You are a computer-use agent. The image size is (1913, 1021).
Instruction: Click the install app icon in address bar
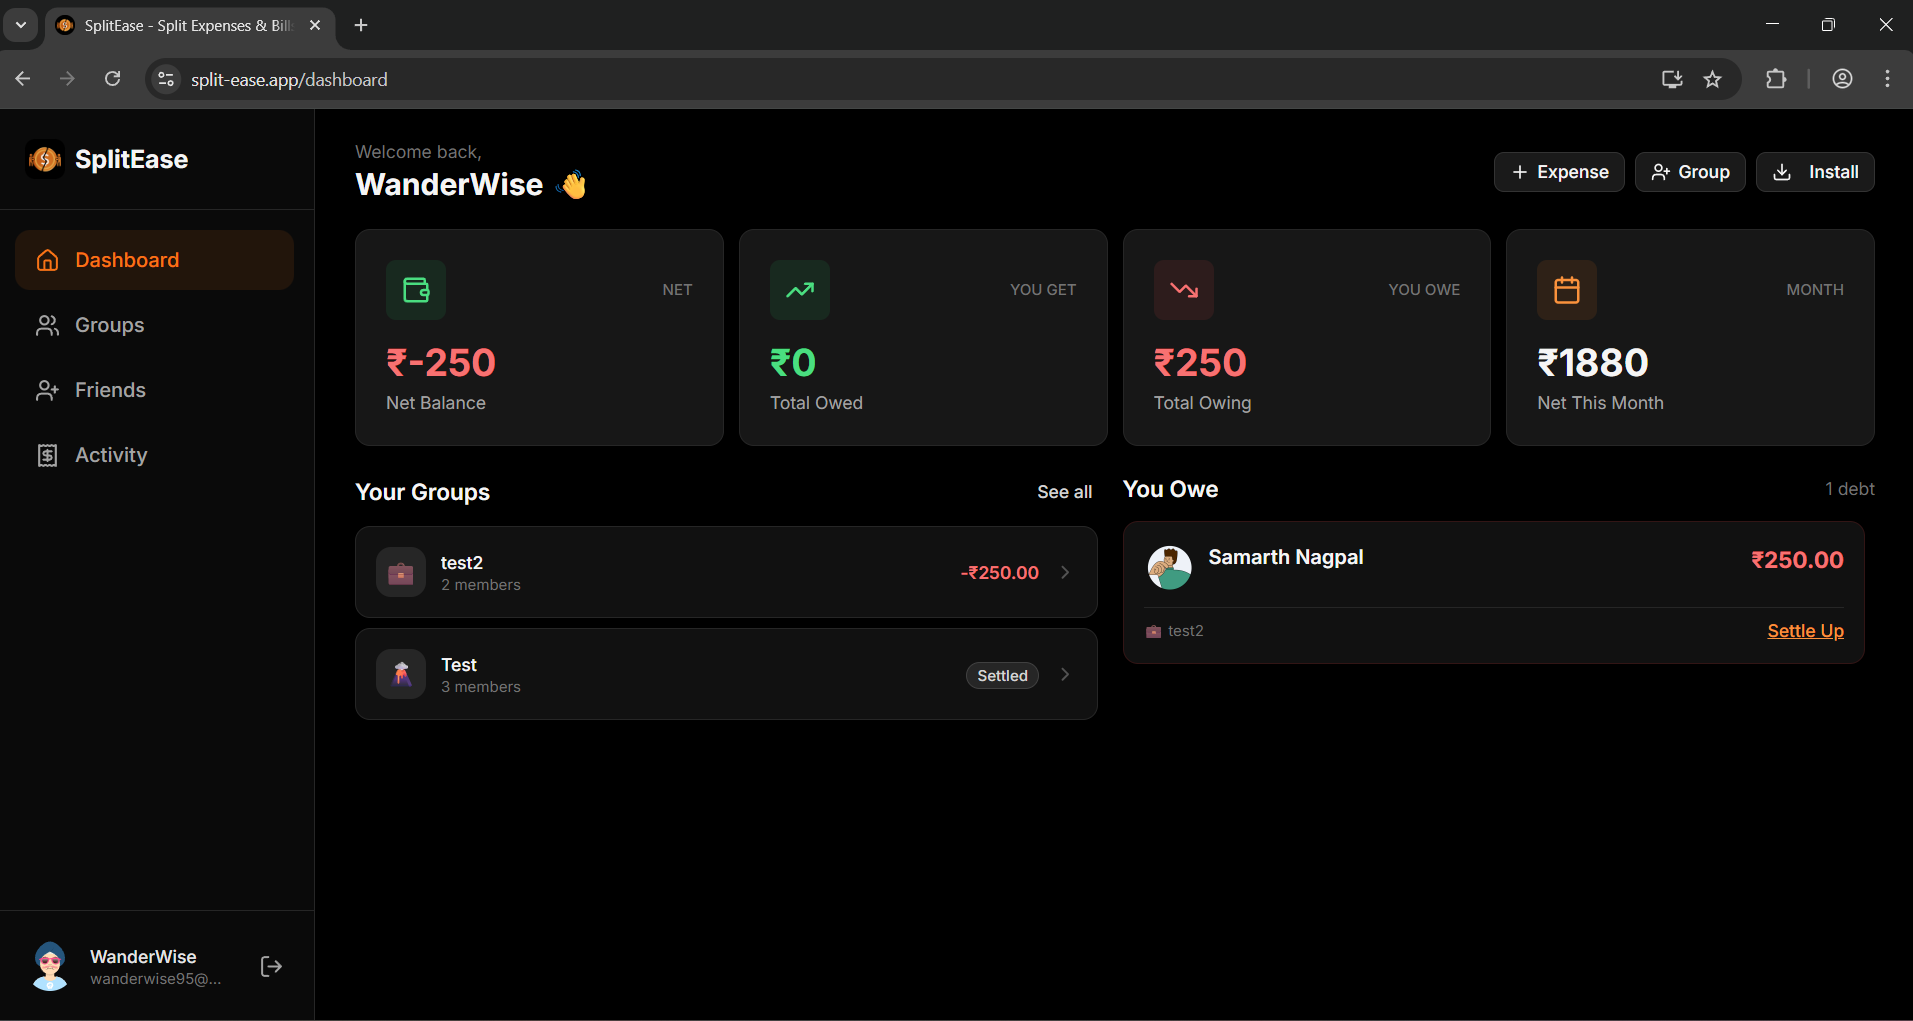coord(1671,79)
